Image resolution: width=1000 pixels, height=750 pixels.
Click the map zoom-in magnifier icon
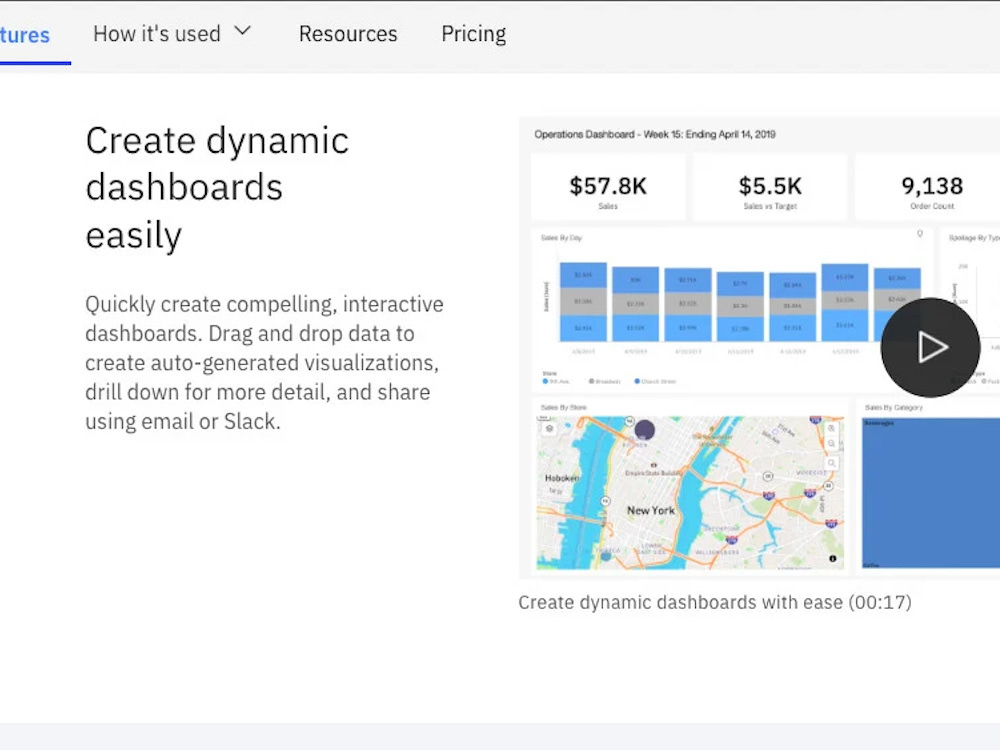(831, 429)
